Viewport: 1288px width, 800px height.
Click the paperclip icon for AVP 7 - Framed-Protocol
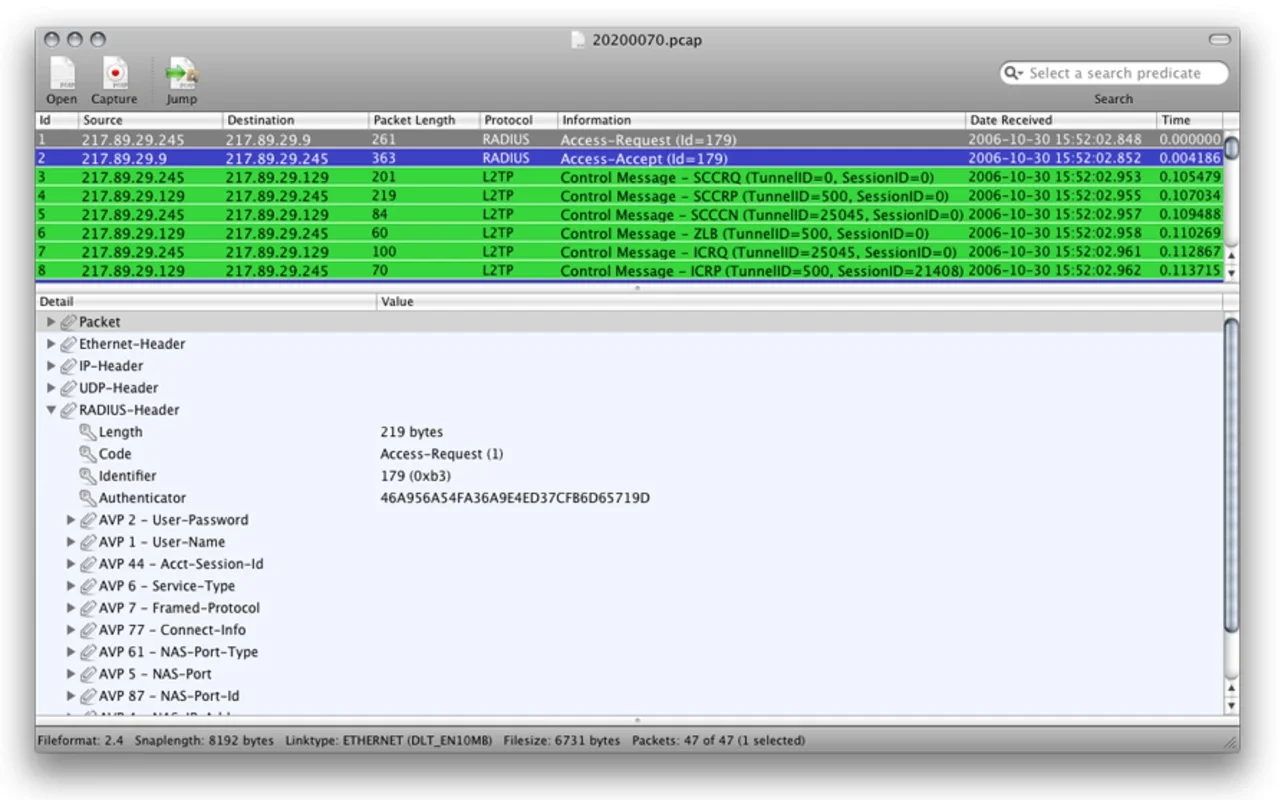[88, 608]
